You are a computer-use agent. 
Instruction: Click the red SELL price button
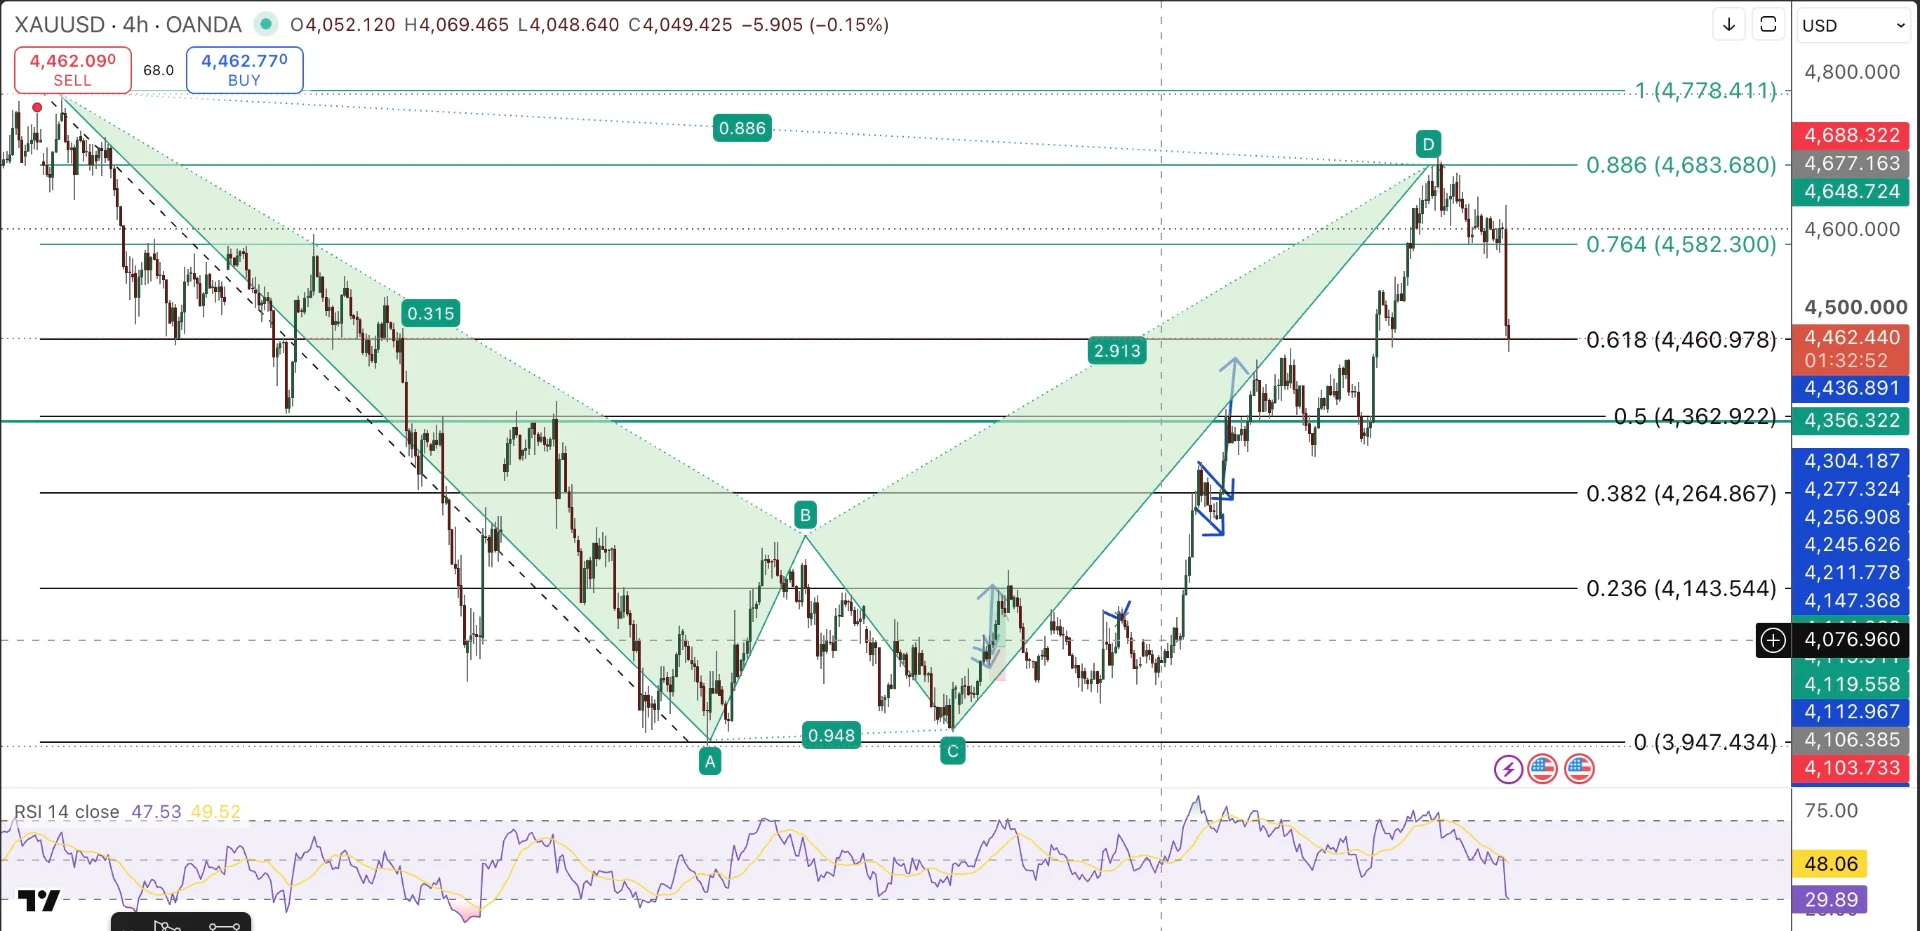pos(72,70)
